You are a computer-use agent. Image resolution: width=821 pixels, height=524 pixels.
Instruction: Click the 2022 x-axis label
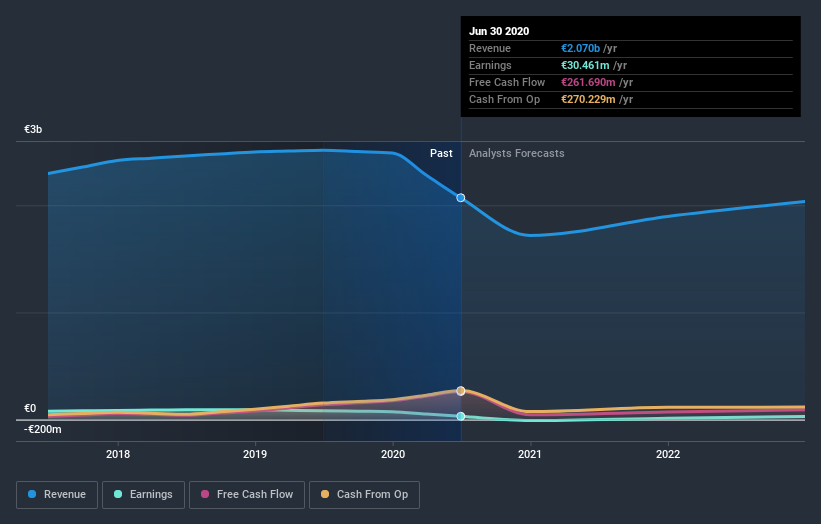click(668, 454)
